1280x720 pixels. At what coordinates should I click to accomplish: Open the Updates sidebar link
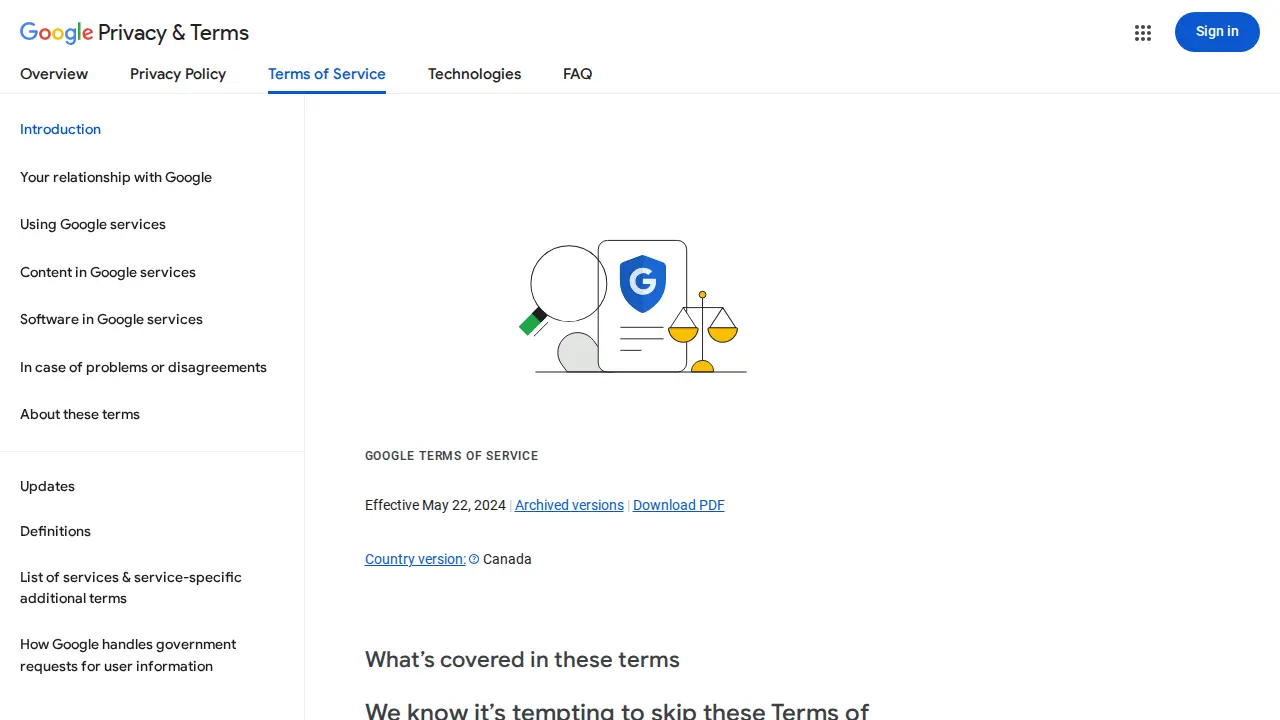tap(47, 486)
